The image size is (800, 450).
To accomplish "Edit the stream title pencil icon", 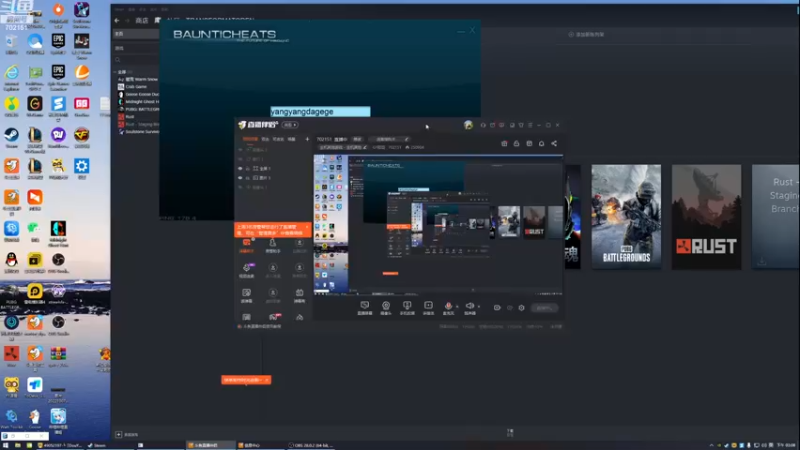I will coord(406,139).
